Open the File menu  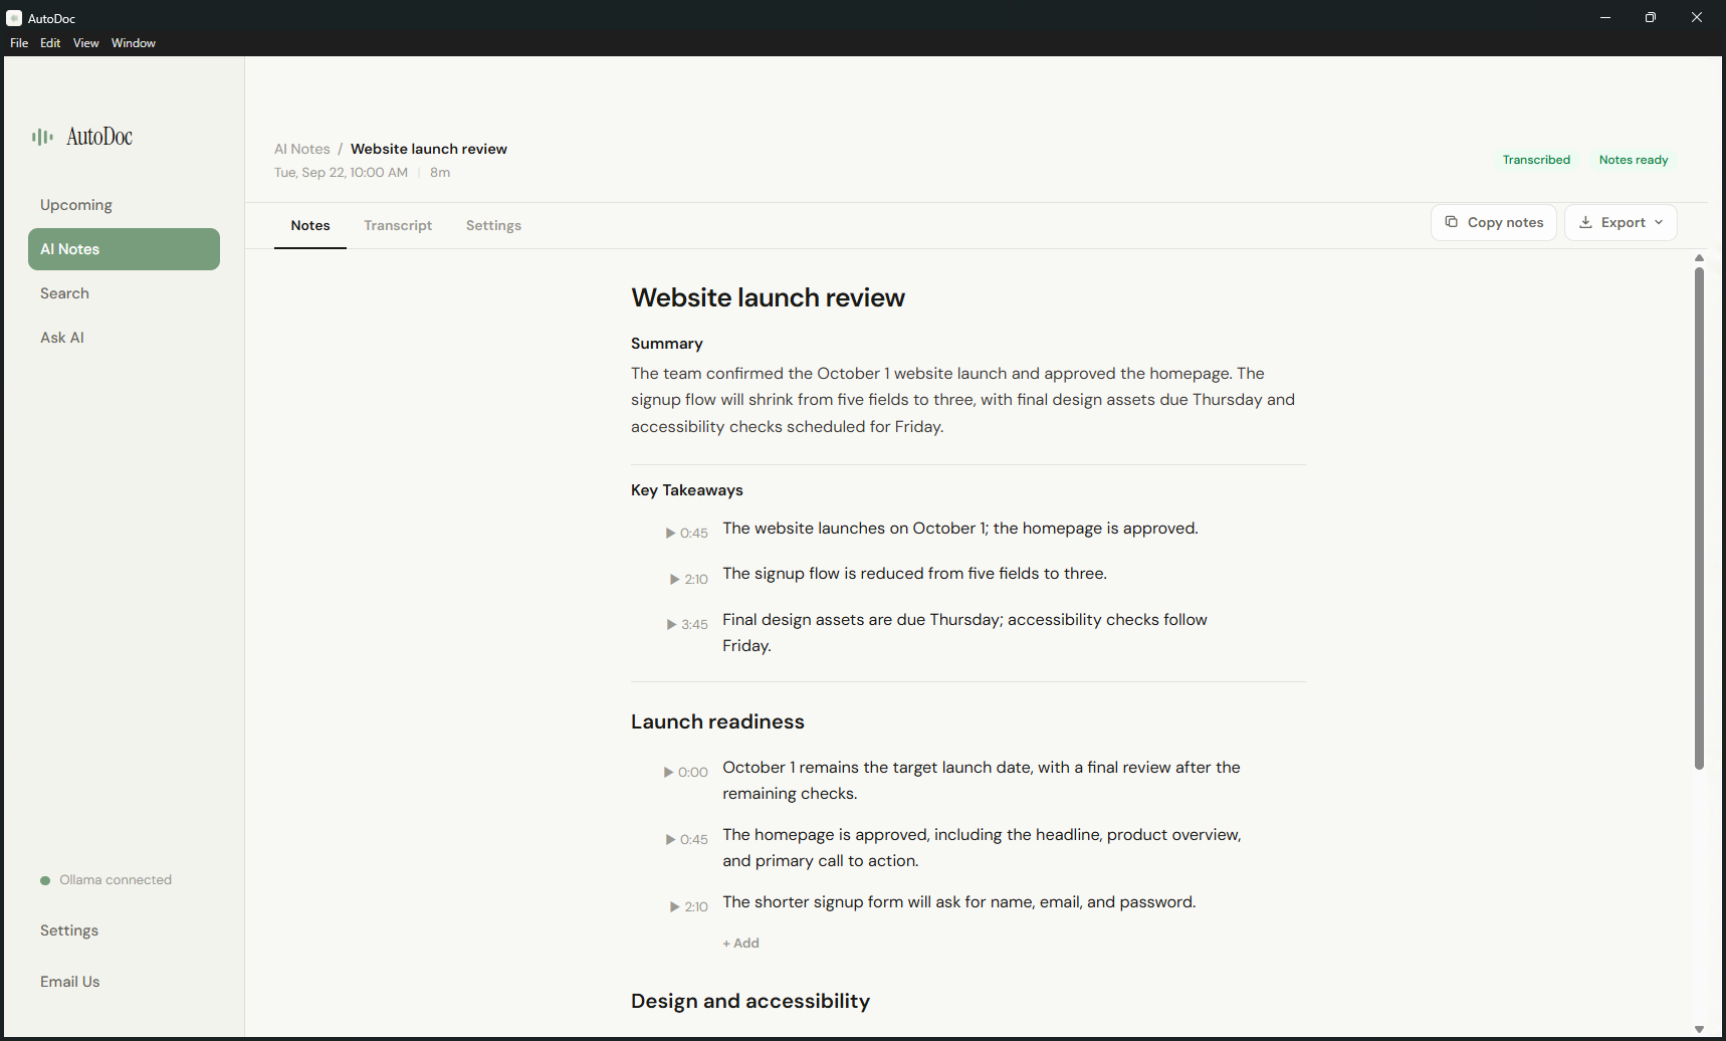tap(19, 43)
